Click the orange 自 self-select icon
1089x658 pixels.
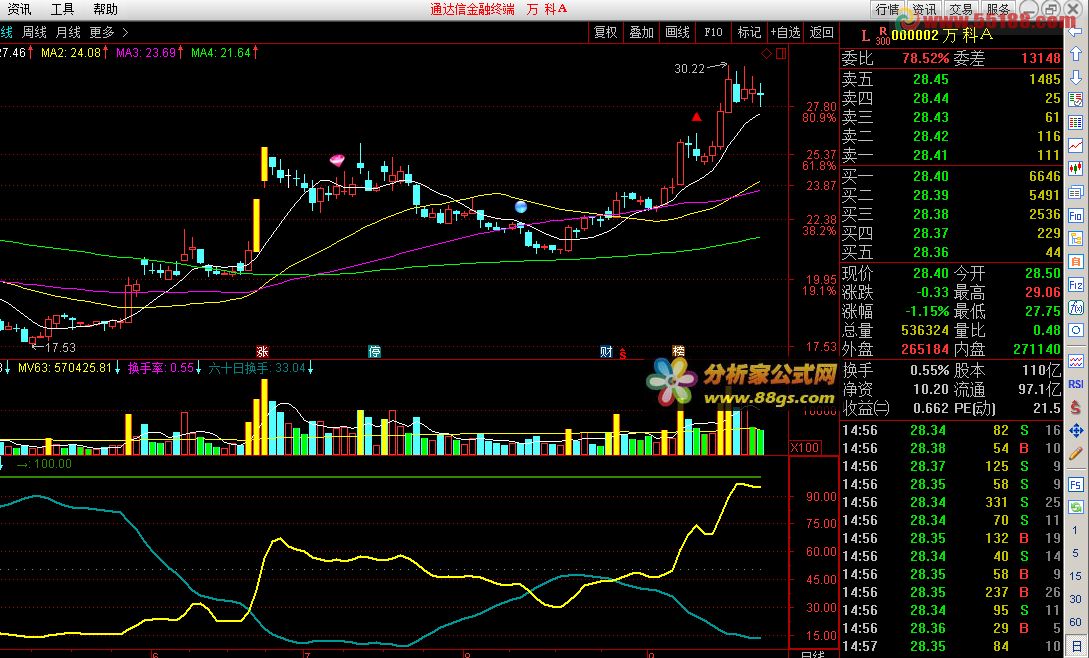point(1076,262)
